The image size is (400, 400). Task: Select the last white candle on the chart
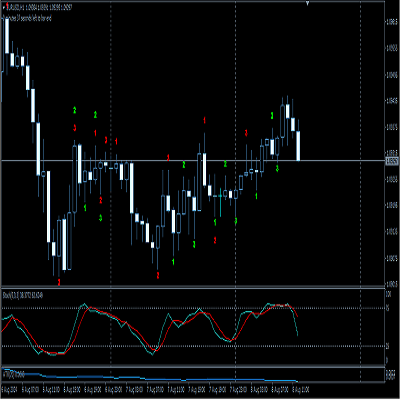[x=298, y=146]
